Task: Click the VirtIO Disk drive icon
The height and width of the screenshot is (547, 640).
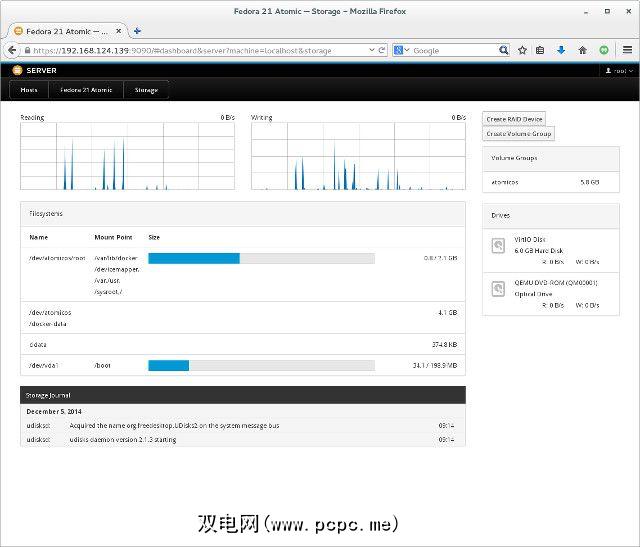Action: click(498, 246)
